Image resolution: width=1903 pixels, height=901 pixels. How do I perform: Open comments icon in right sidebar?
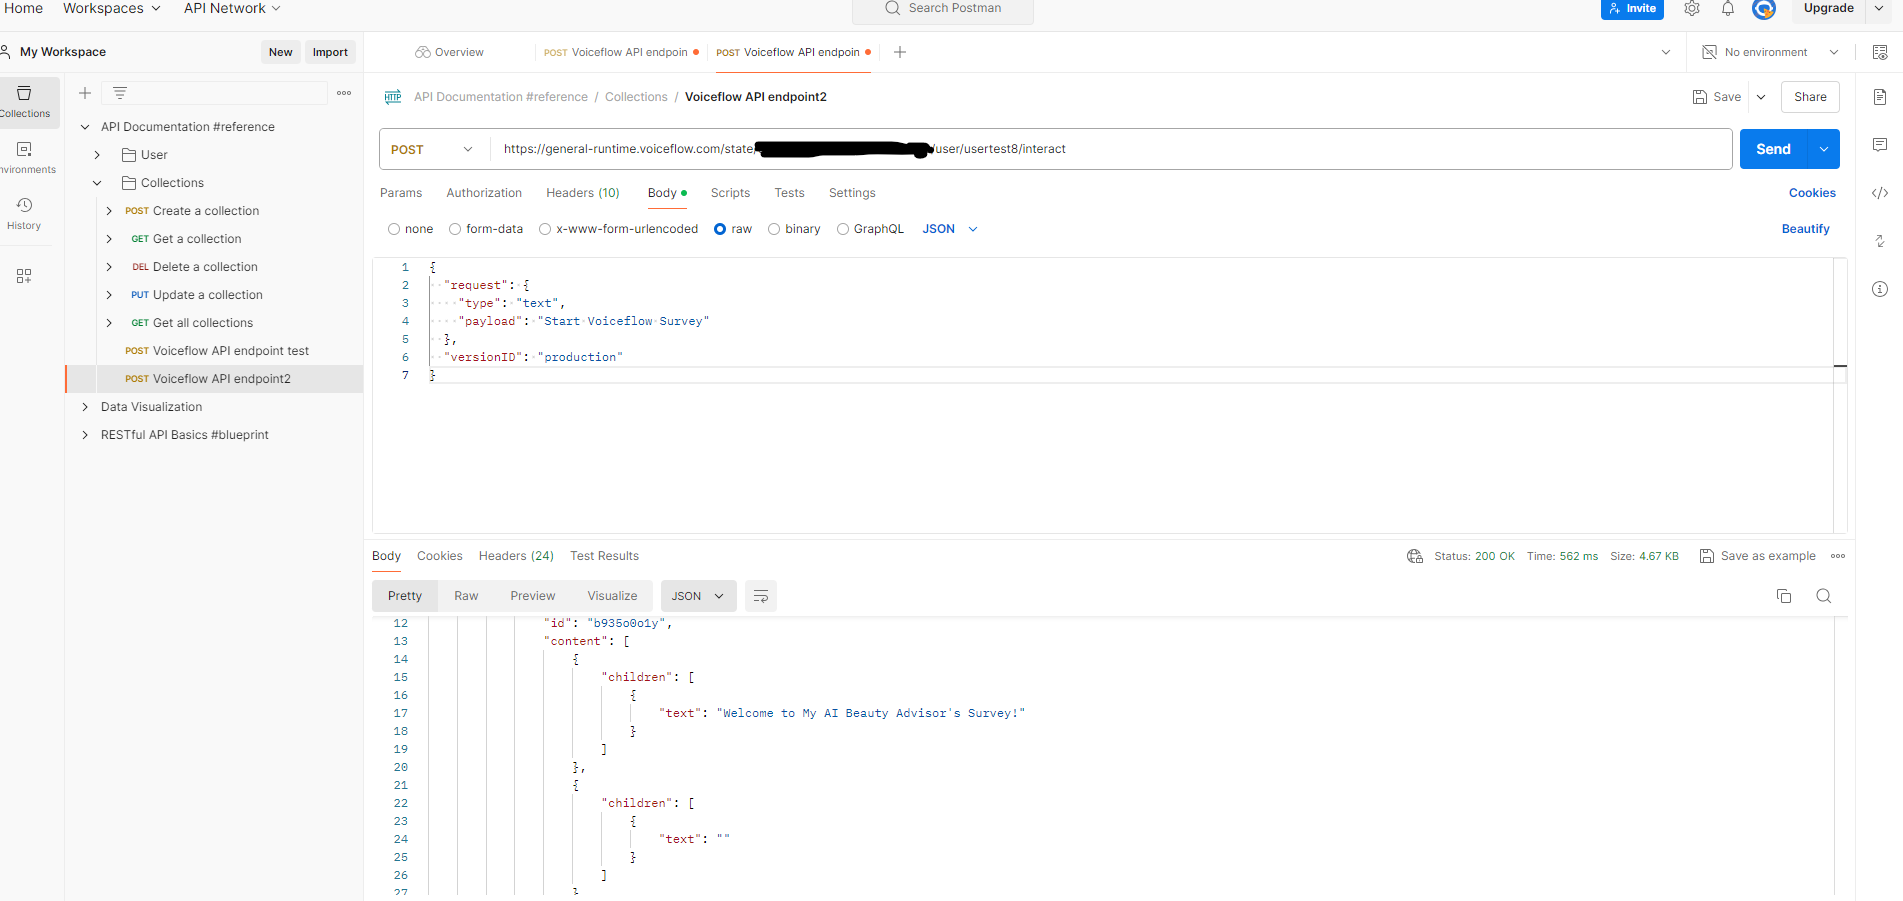click(1880, 145)
